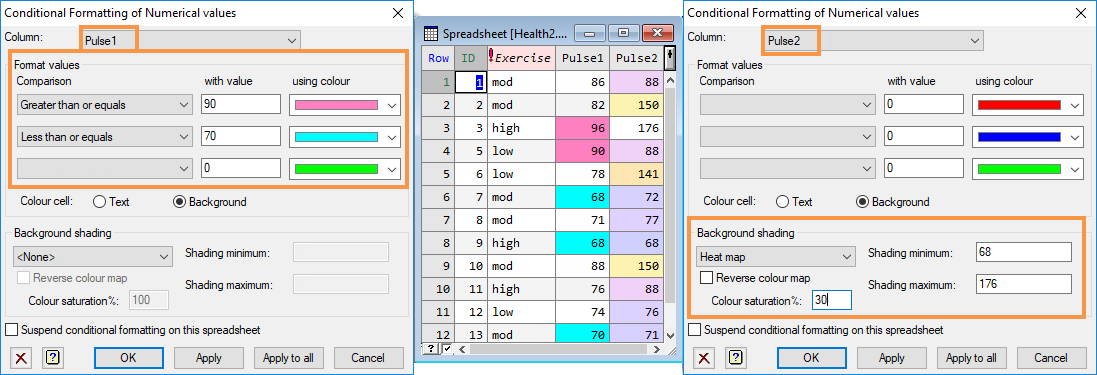Open pink colour swatch in Pulse1 dialog
1097x375 pixels.
pyautogui.click(x=345, y=105)
